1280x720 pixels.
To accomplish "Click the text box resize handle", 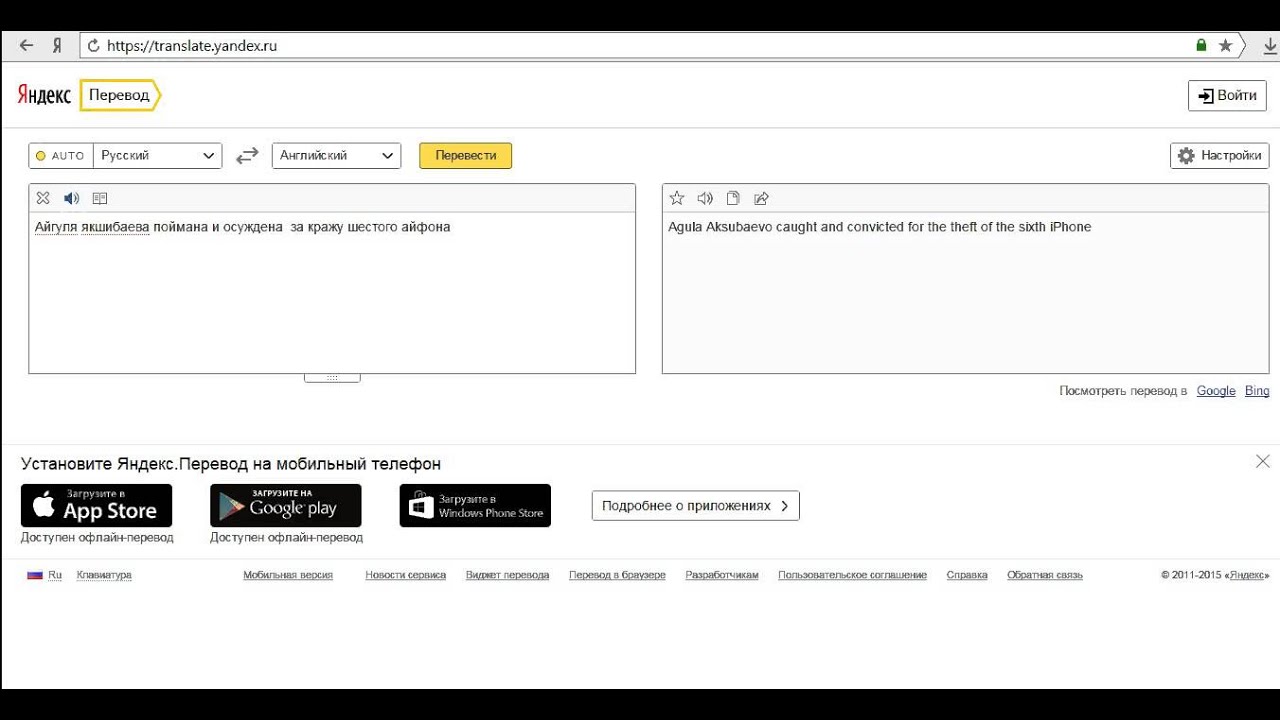I will pos(332,378).
